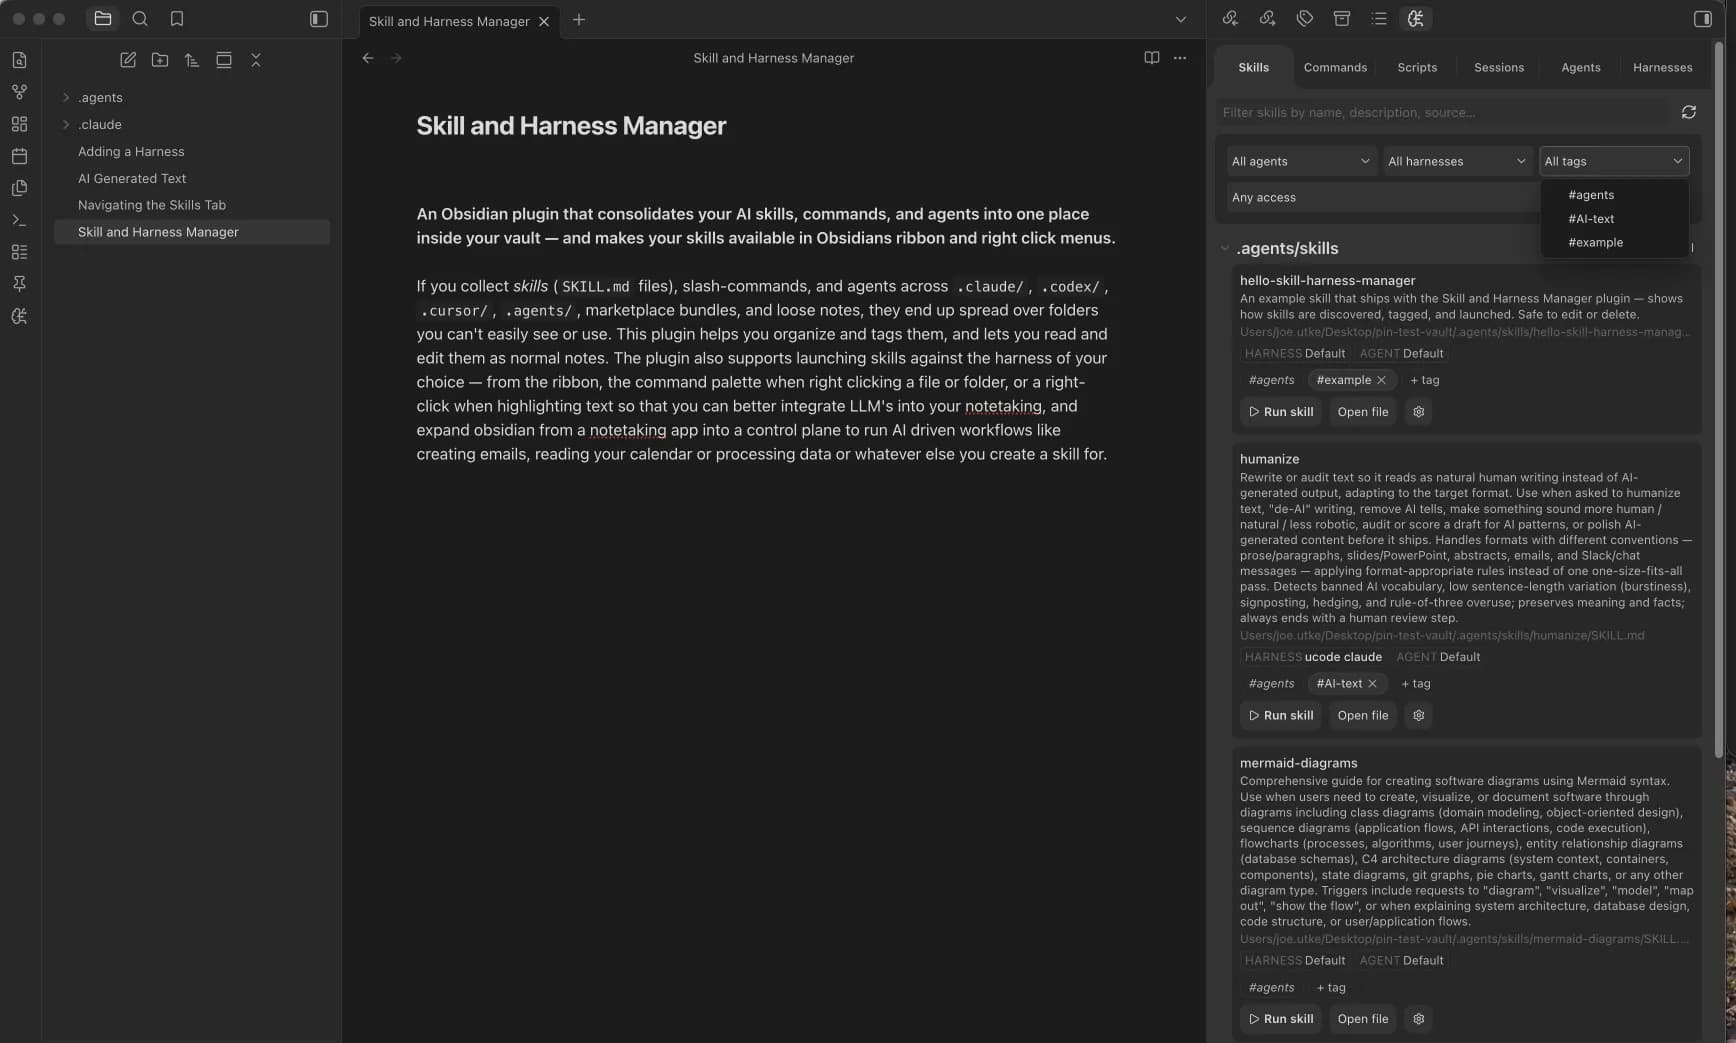
Task: Refresh the skills list
Action: pyautogui.click(x=1689, y=112)
